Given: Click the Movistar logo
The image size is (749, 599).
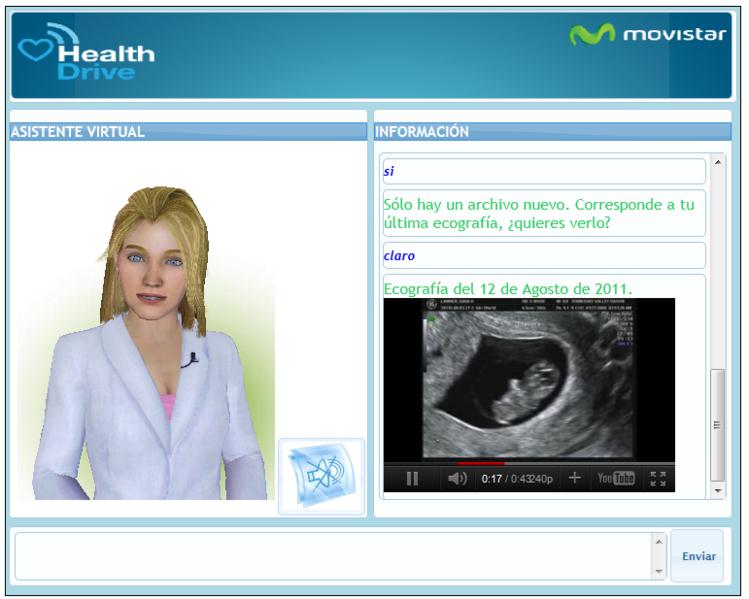Looking at the screenshot, I should (647, 35).
